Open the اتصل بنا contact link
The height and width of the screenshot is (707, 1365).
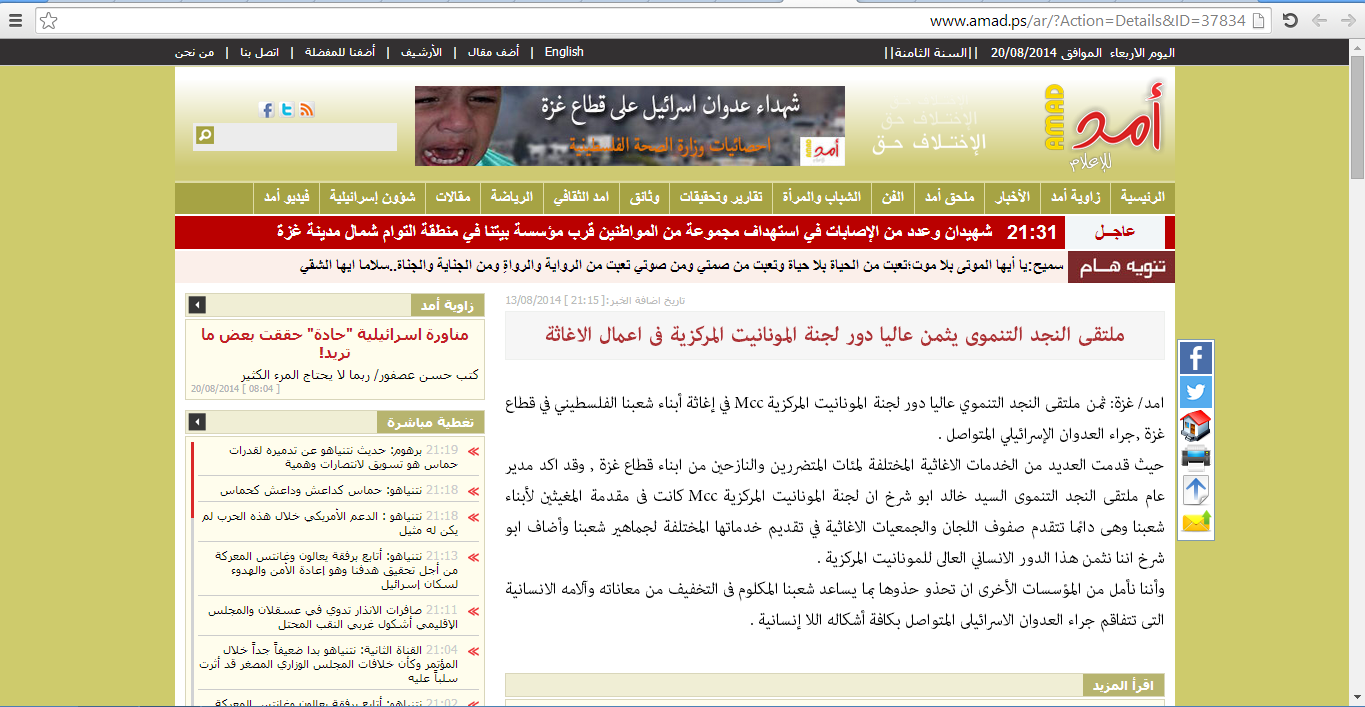pyautogui.click(x=259, y=52)
